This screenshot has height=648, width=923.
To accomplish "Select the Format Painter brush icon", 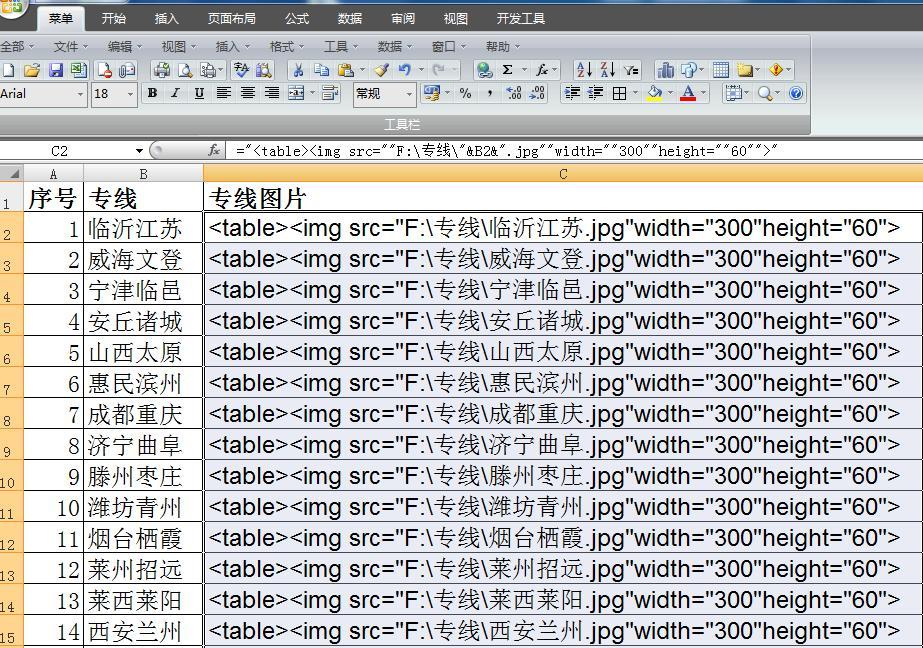I will pyautogui.click(x=381, y=70).
